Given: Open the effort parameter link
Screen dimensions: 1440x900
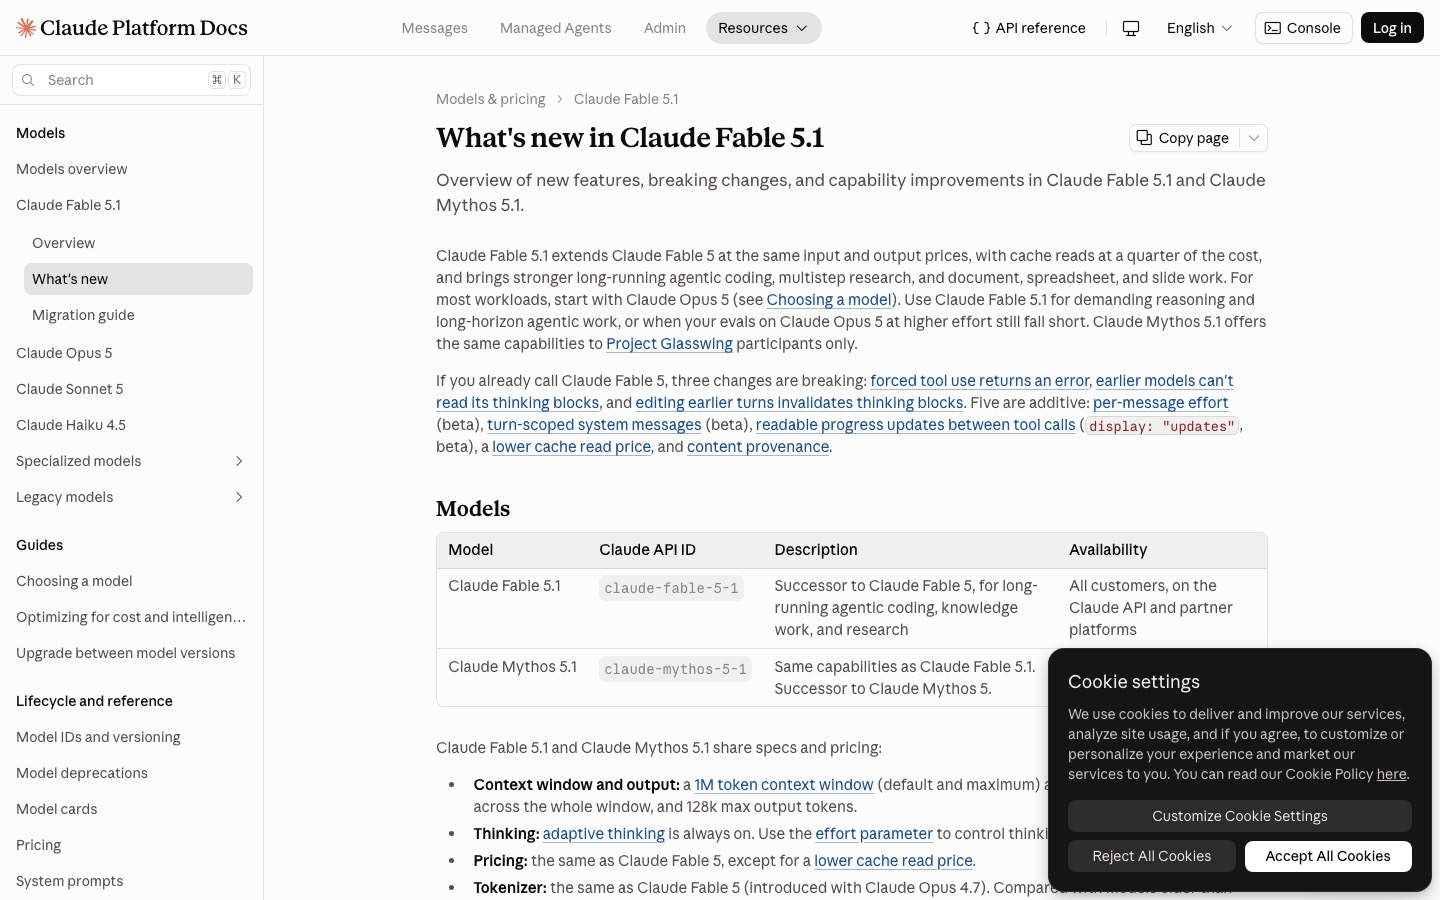Looking at the screenshot, I should pos(874,834).
